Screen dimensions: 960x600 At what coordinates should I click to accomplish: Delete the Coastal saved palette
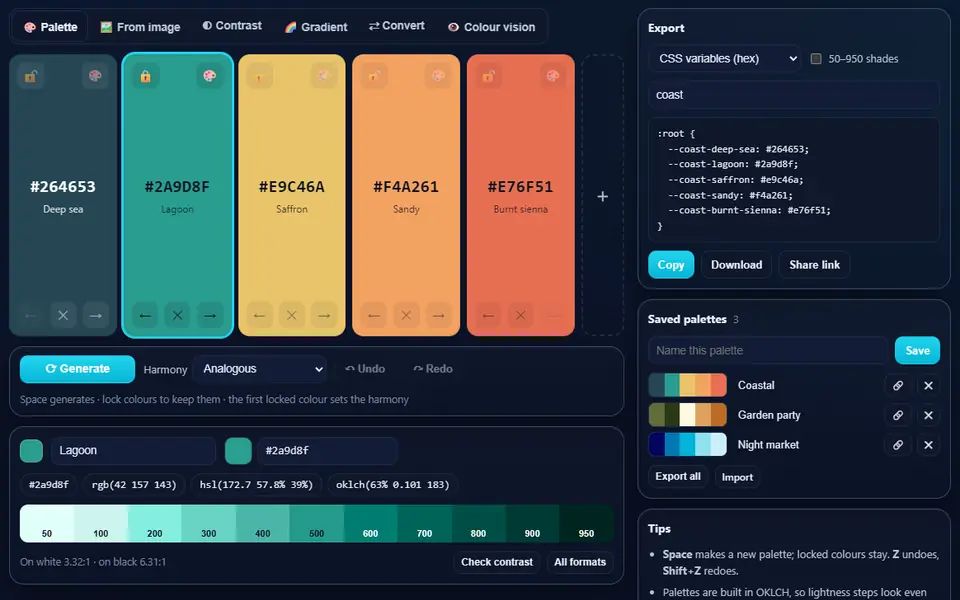tap(928, 385)
